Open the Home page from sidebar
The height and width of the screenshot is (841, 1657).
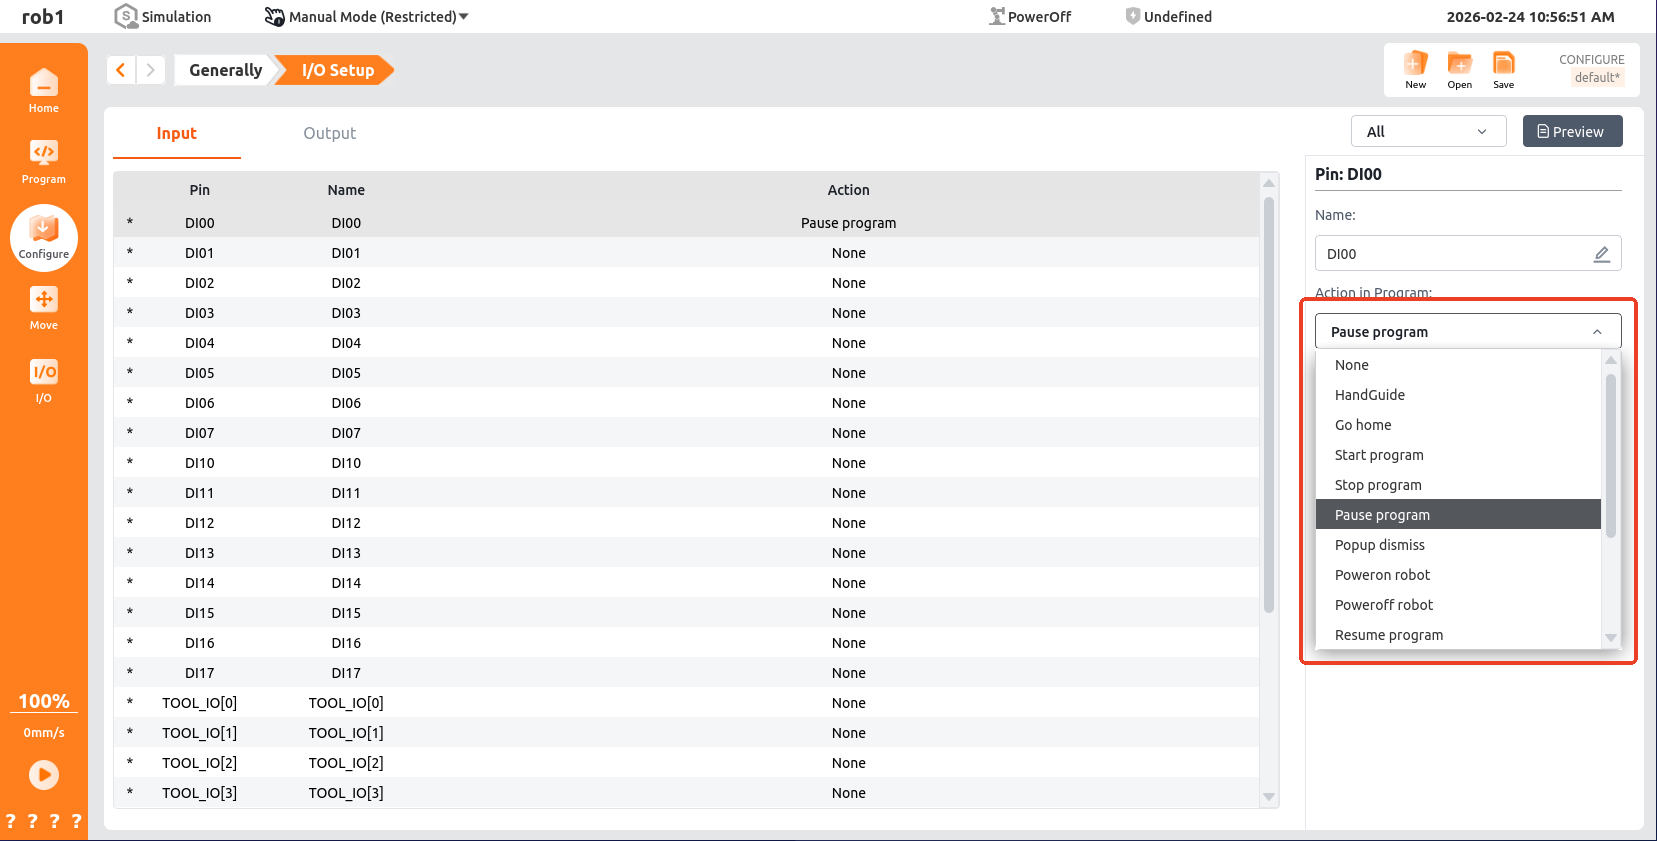click(x=43, y=90)
